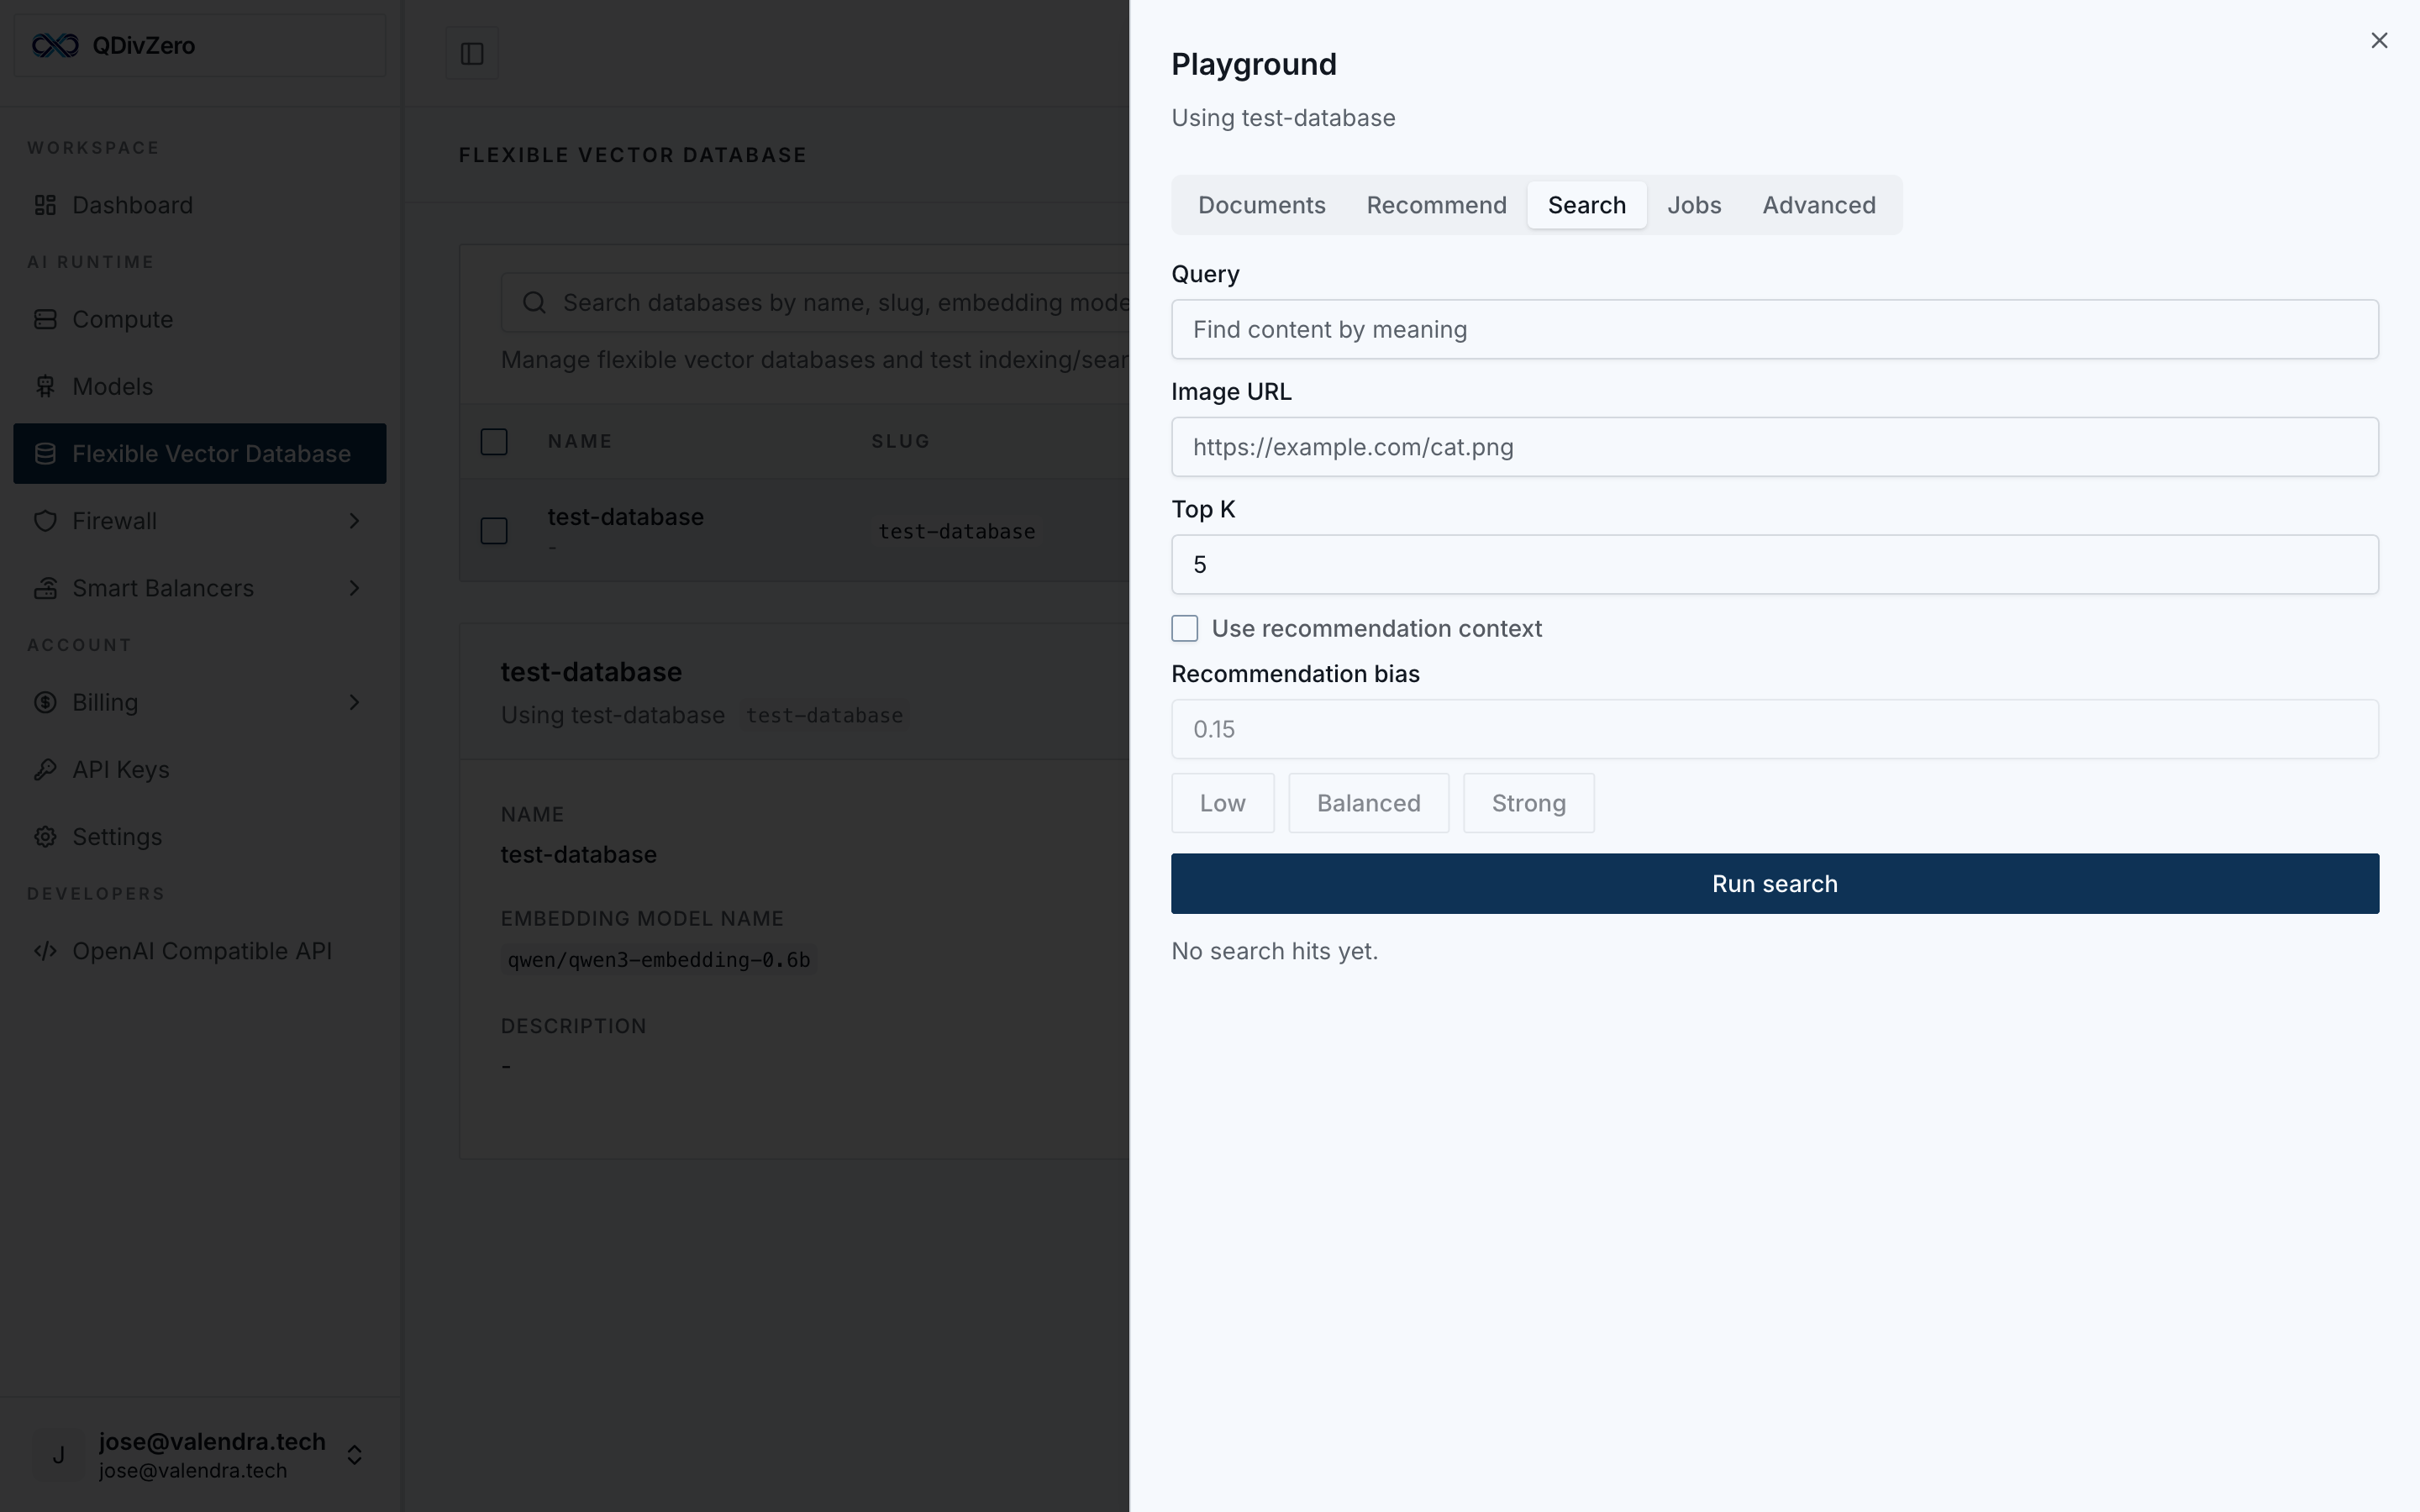The image size is (2420, 1512).
Task: Go to Compute page
Action: click(x=200, y=319)
